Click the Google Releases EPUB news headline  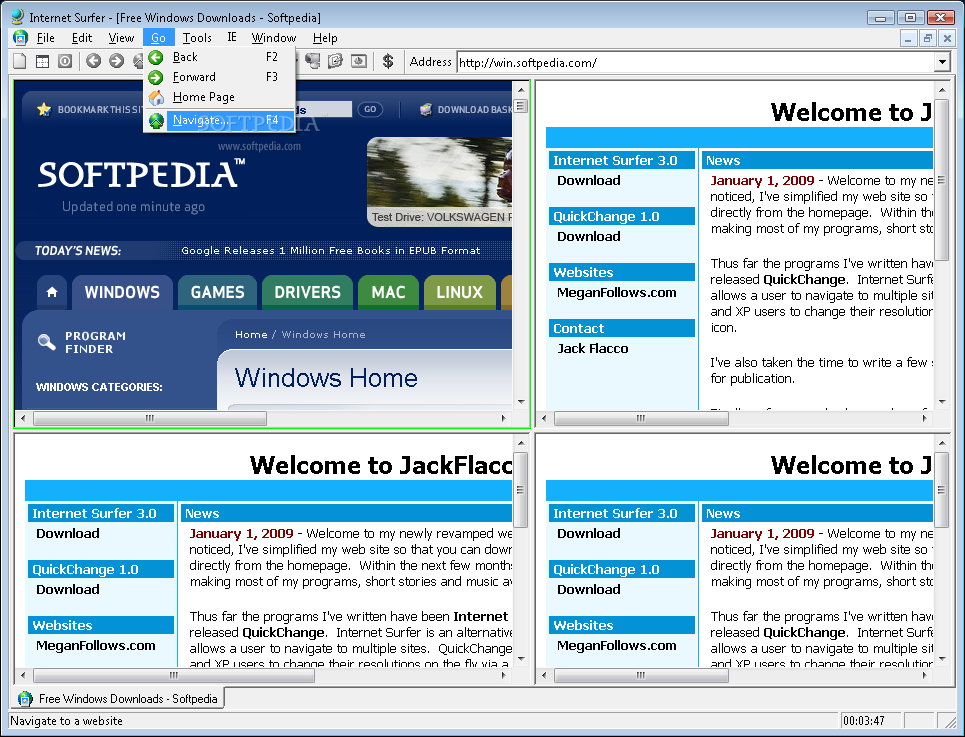(330, 250)
